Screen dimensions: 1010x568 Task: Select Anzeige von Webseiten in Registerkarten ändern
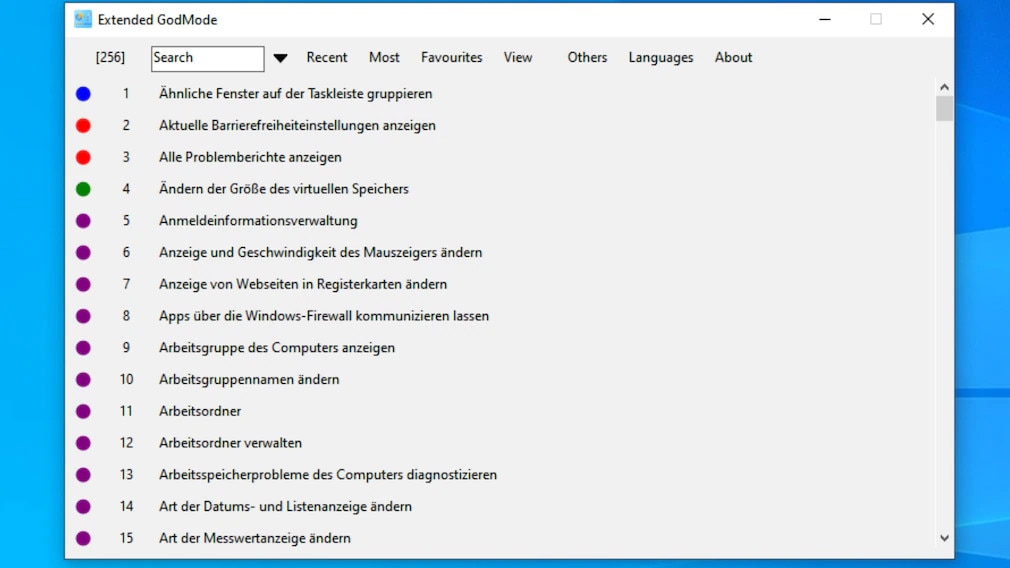coord(303,284)
